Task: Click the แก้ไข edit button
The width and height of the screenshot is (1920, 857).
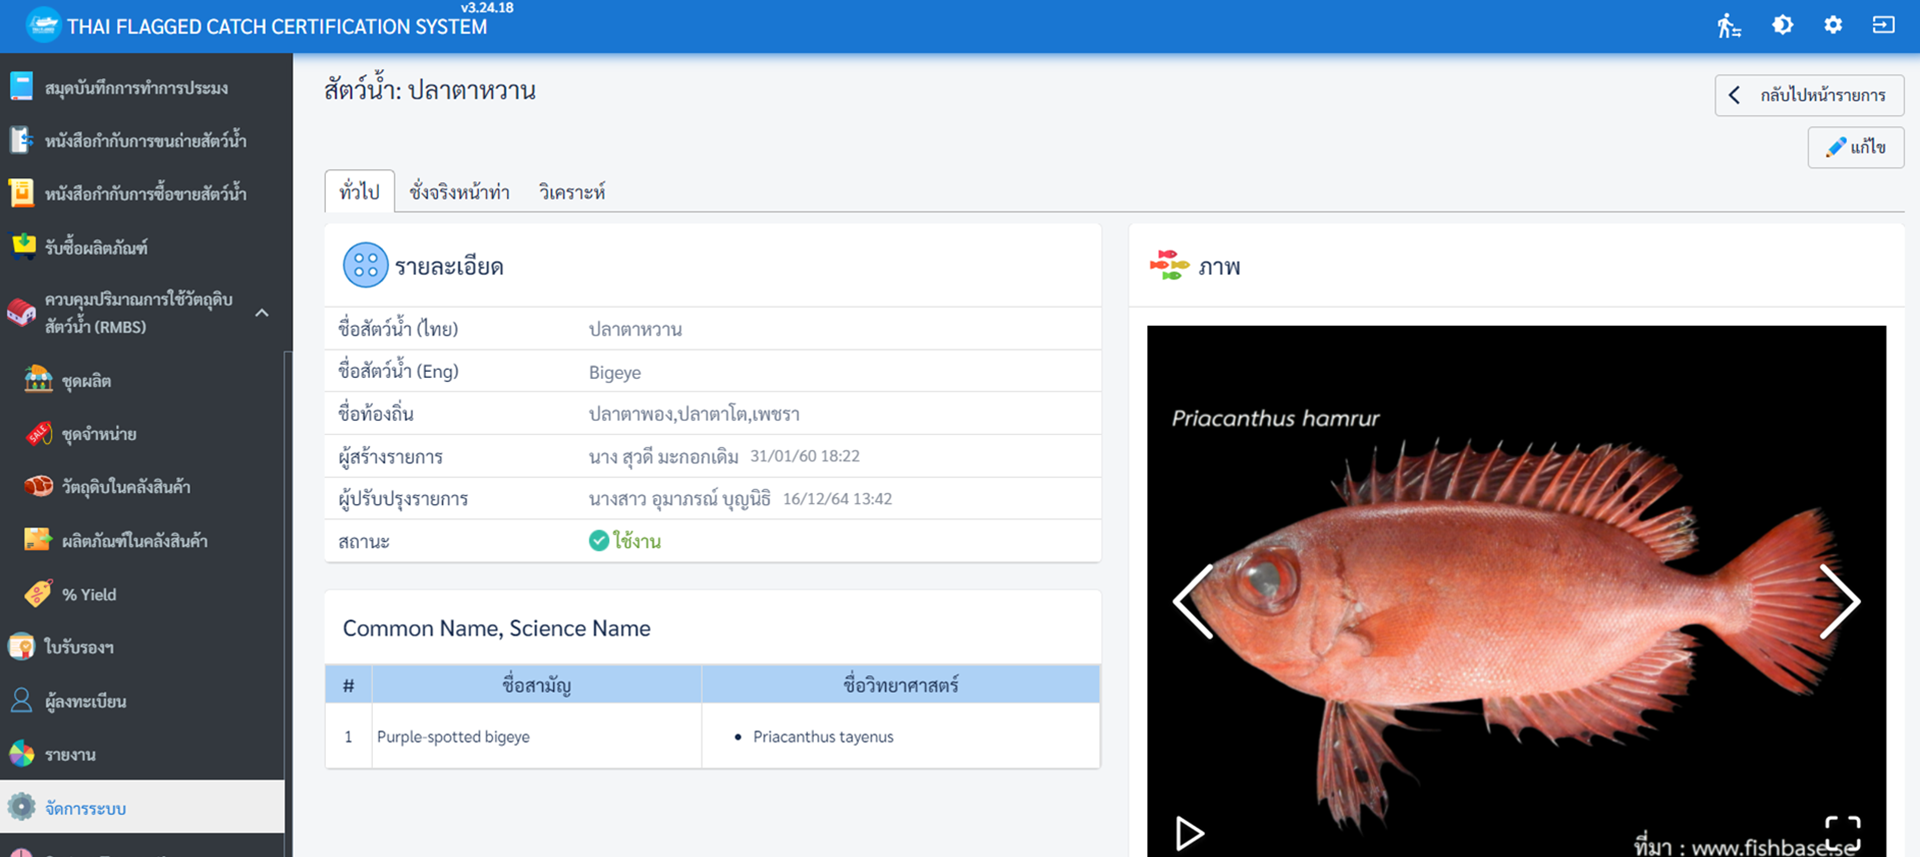Action: tap(1855, 147)
